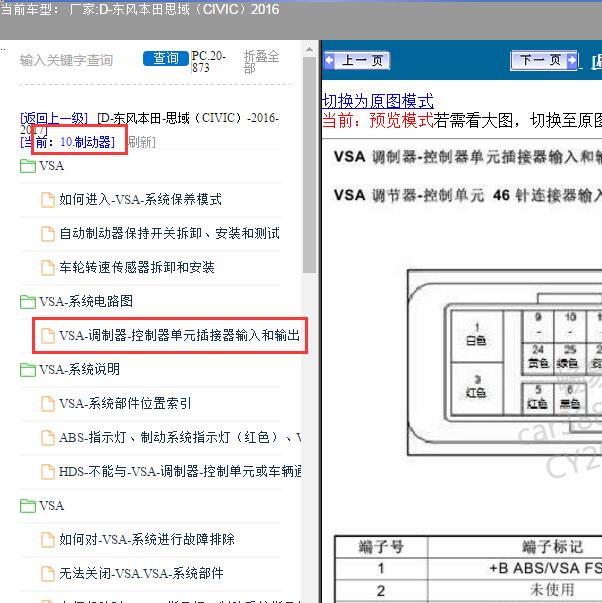The width and height of the screenshot is (602, 603).
Task: Click the first VSA folder icon
Action: (x=28, y=166)
